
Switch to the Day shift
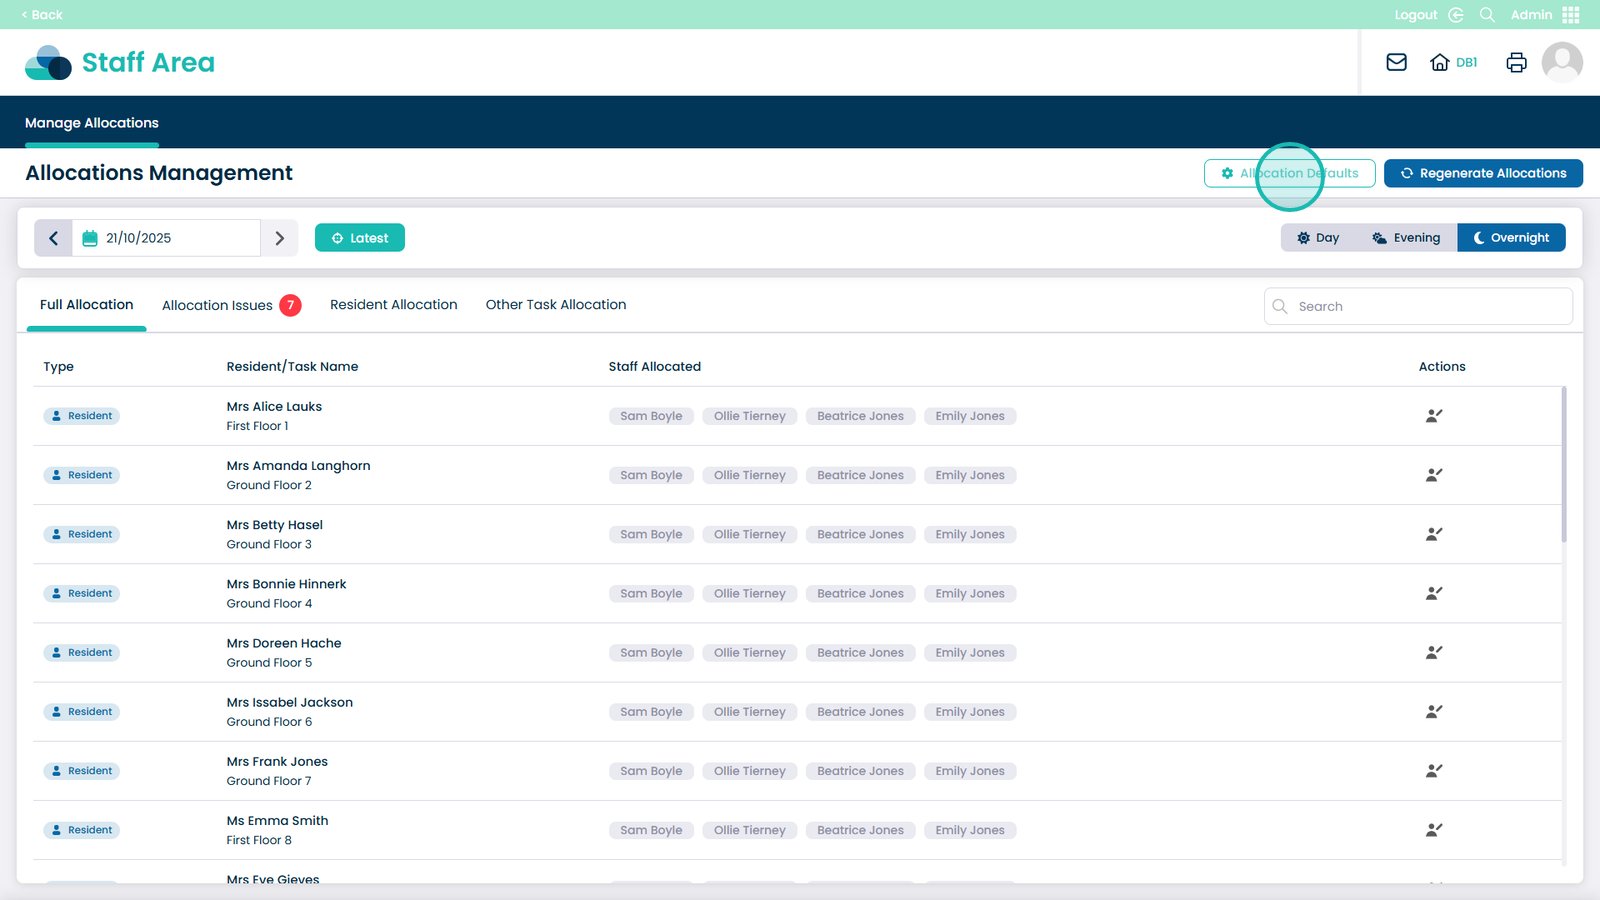tap(1318, 238)
